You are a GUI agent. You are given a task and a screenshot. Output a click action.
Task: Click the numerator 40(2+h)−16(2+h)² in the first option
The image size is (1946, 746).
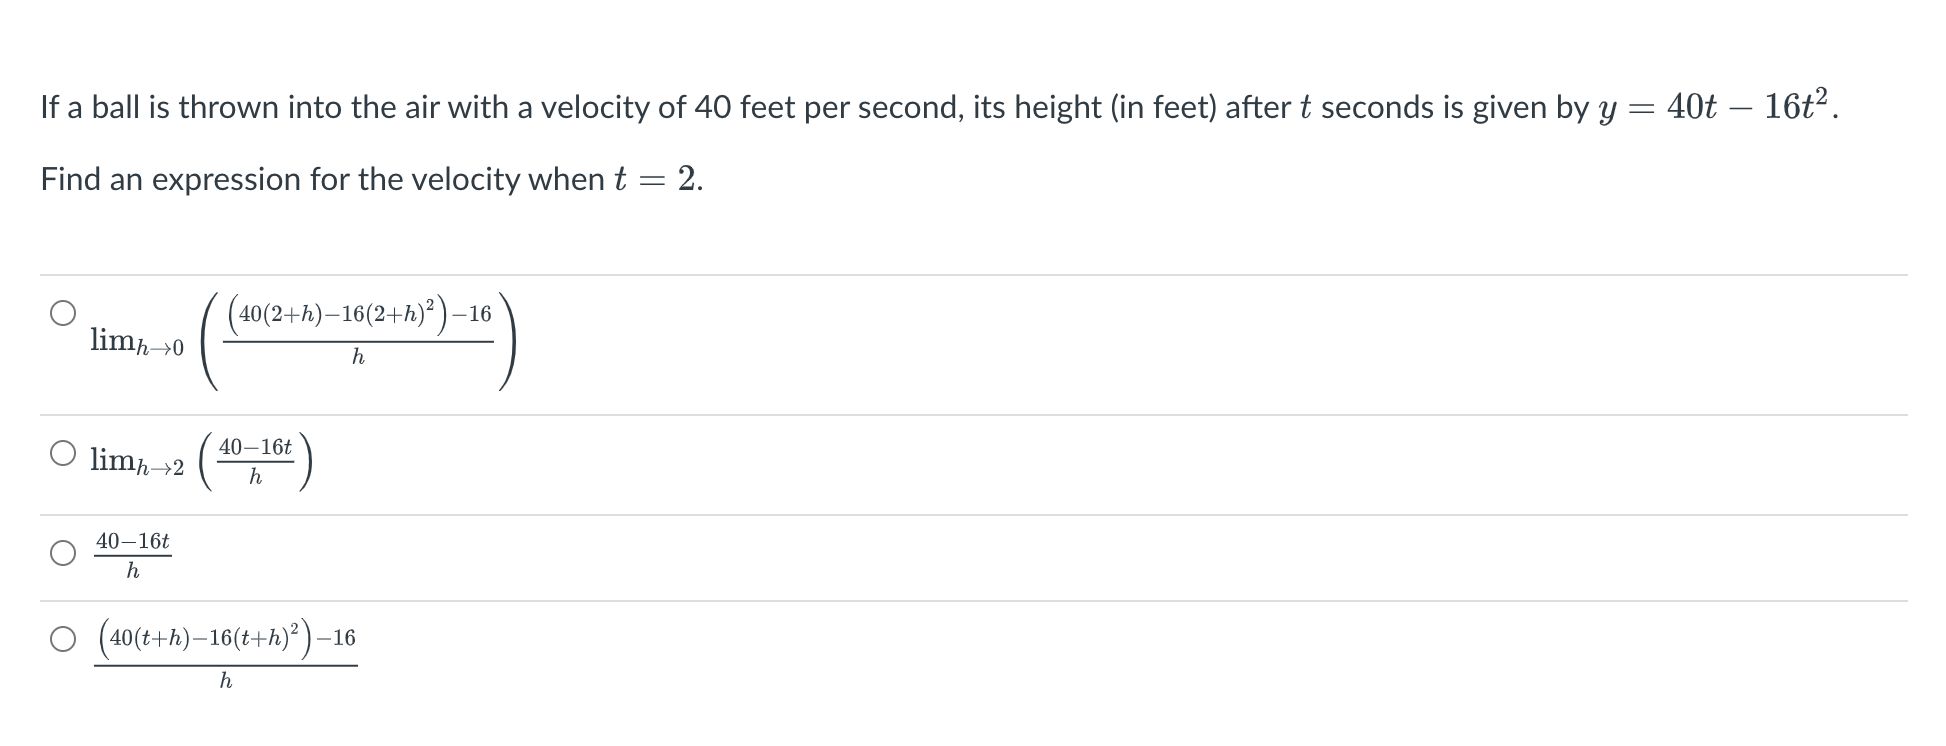tap(336, 314)
